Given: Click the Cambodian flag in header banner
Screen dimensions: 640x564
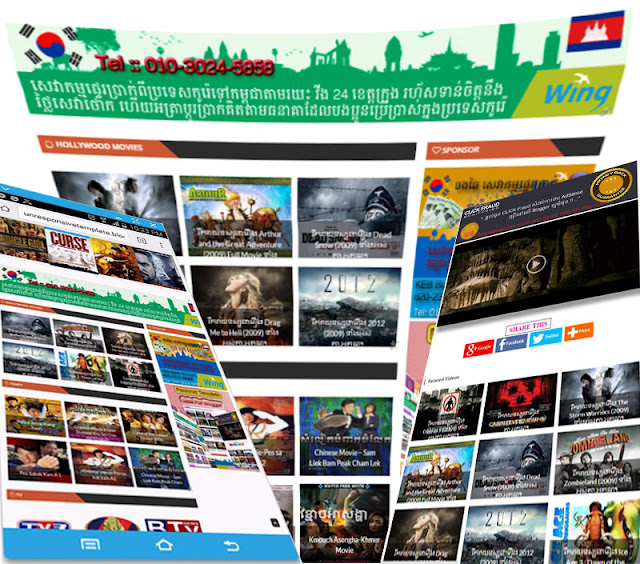Looking at the screenshot, I should (x=596, y=31).
